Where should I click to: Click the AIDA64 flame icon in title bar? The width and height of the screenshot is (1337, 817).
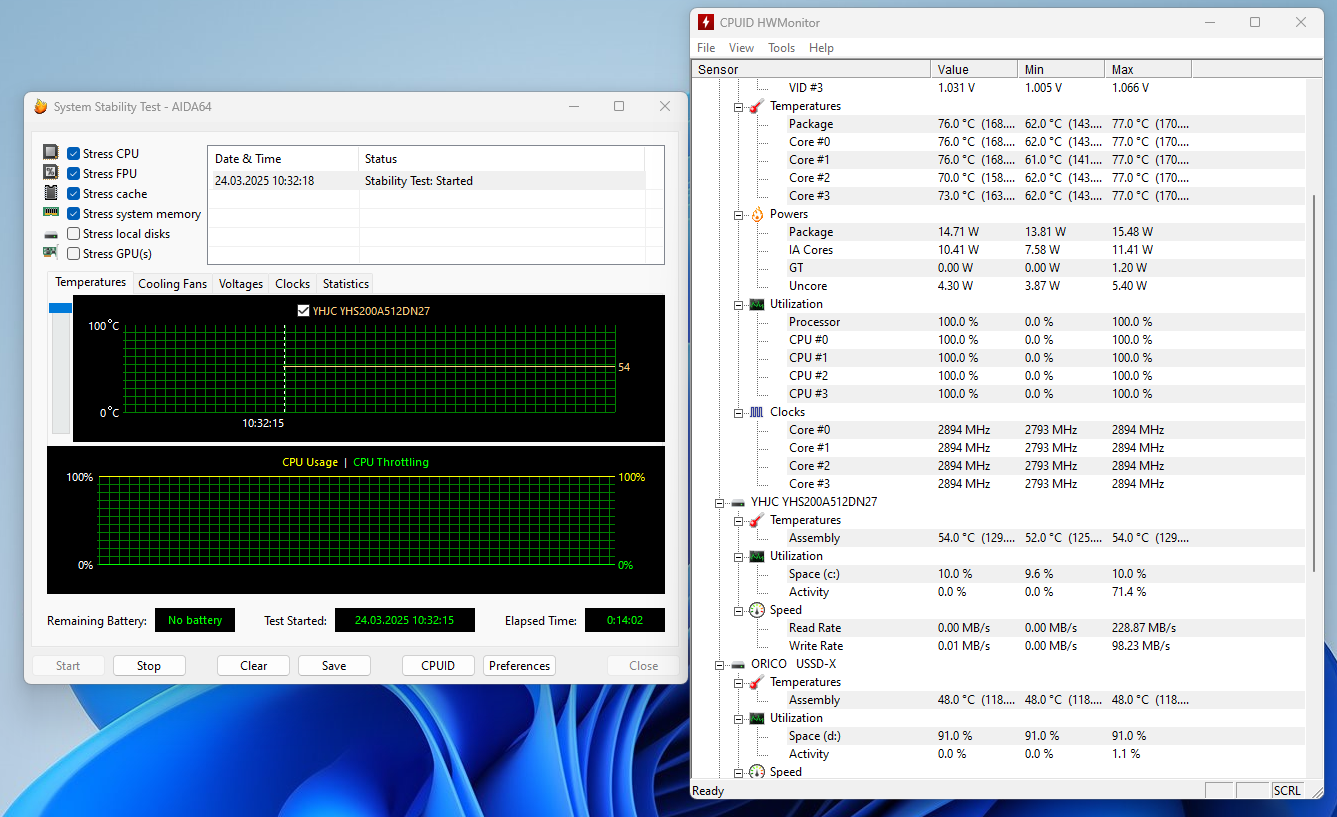click(x=40, y=106)
